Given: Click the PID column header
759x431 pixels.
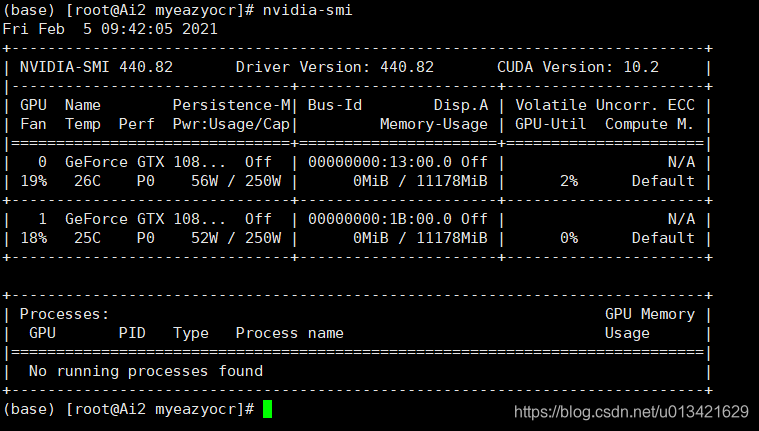Looking at the screenshot, I should 132,333.
